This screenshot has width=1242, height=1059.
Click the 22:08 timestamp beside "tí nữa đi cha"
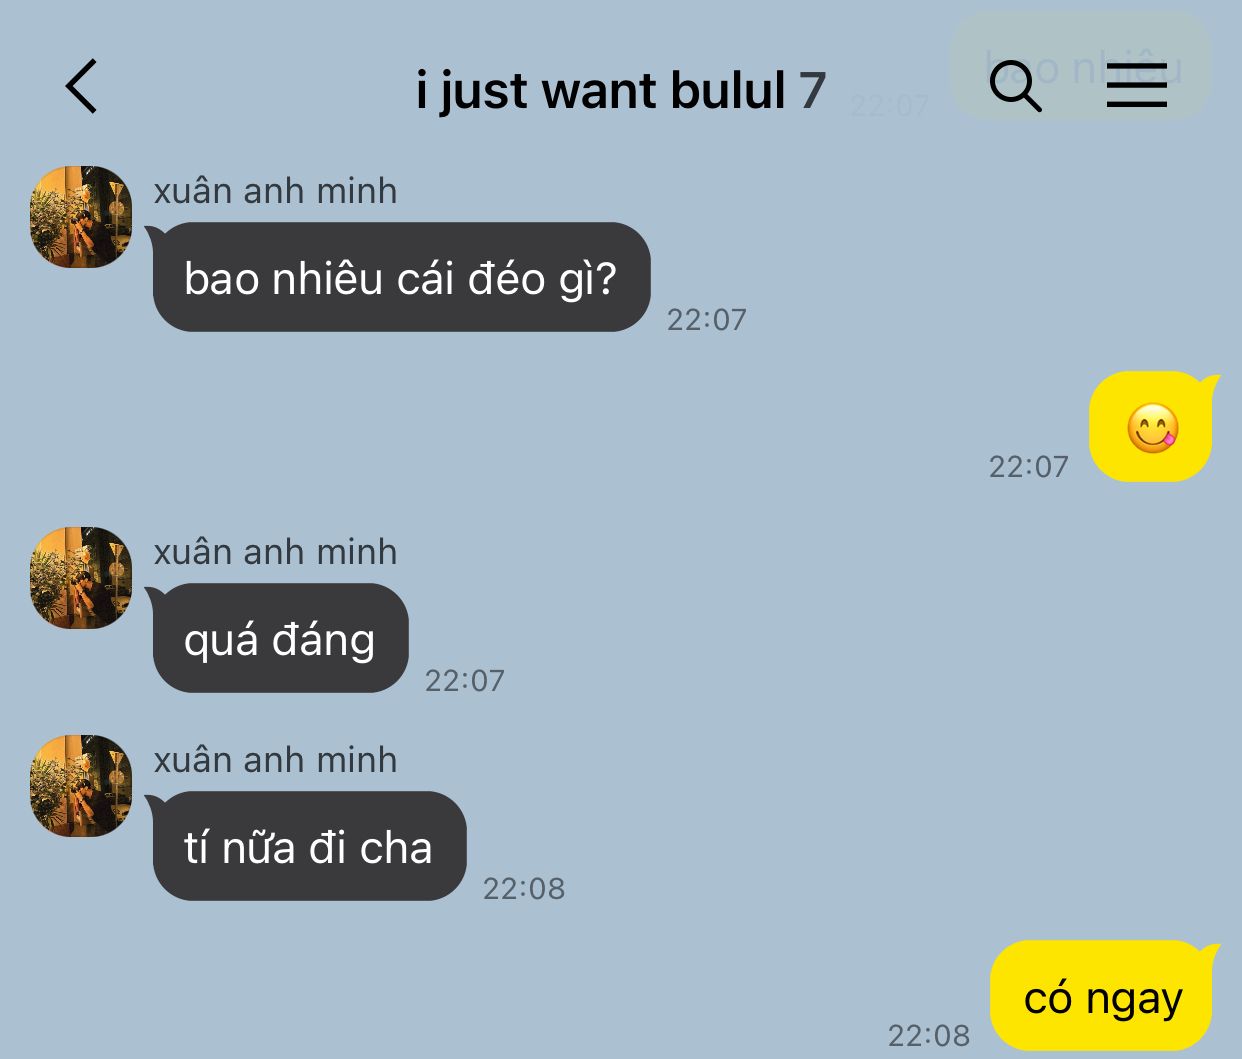(523, 888)
